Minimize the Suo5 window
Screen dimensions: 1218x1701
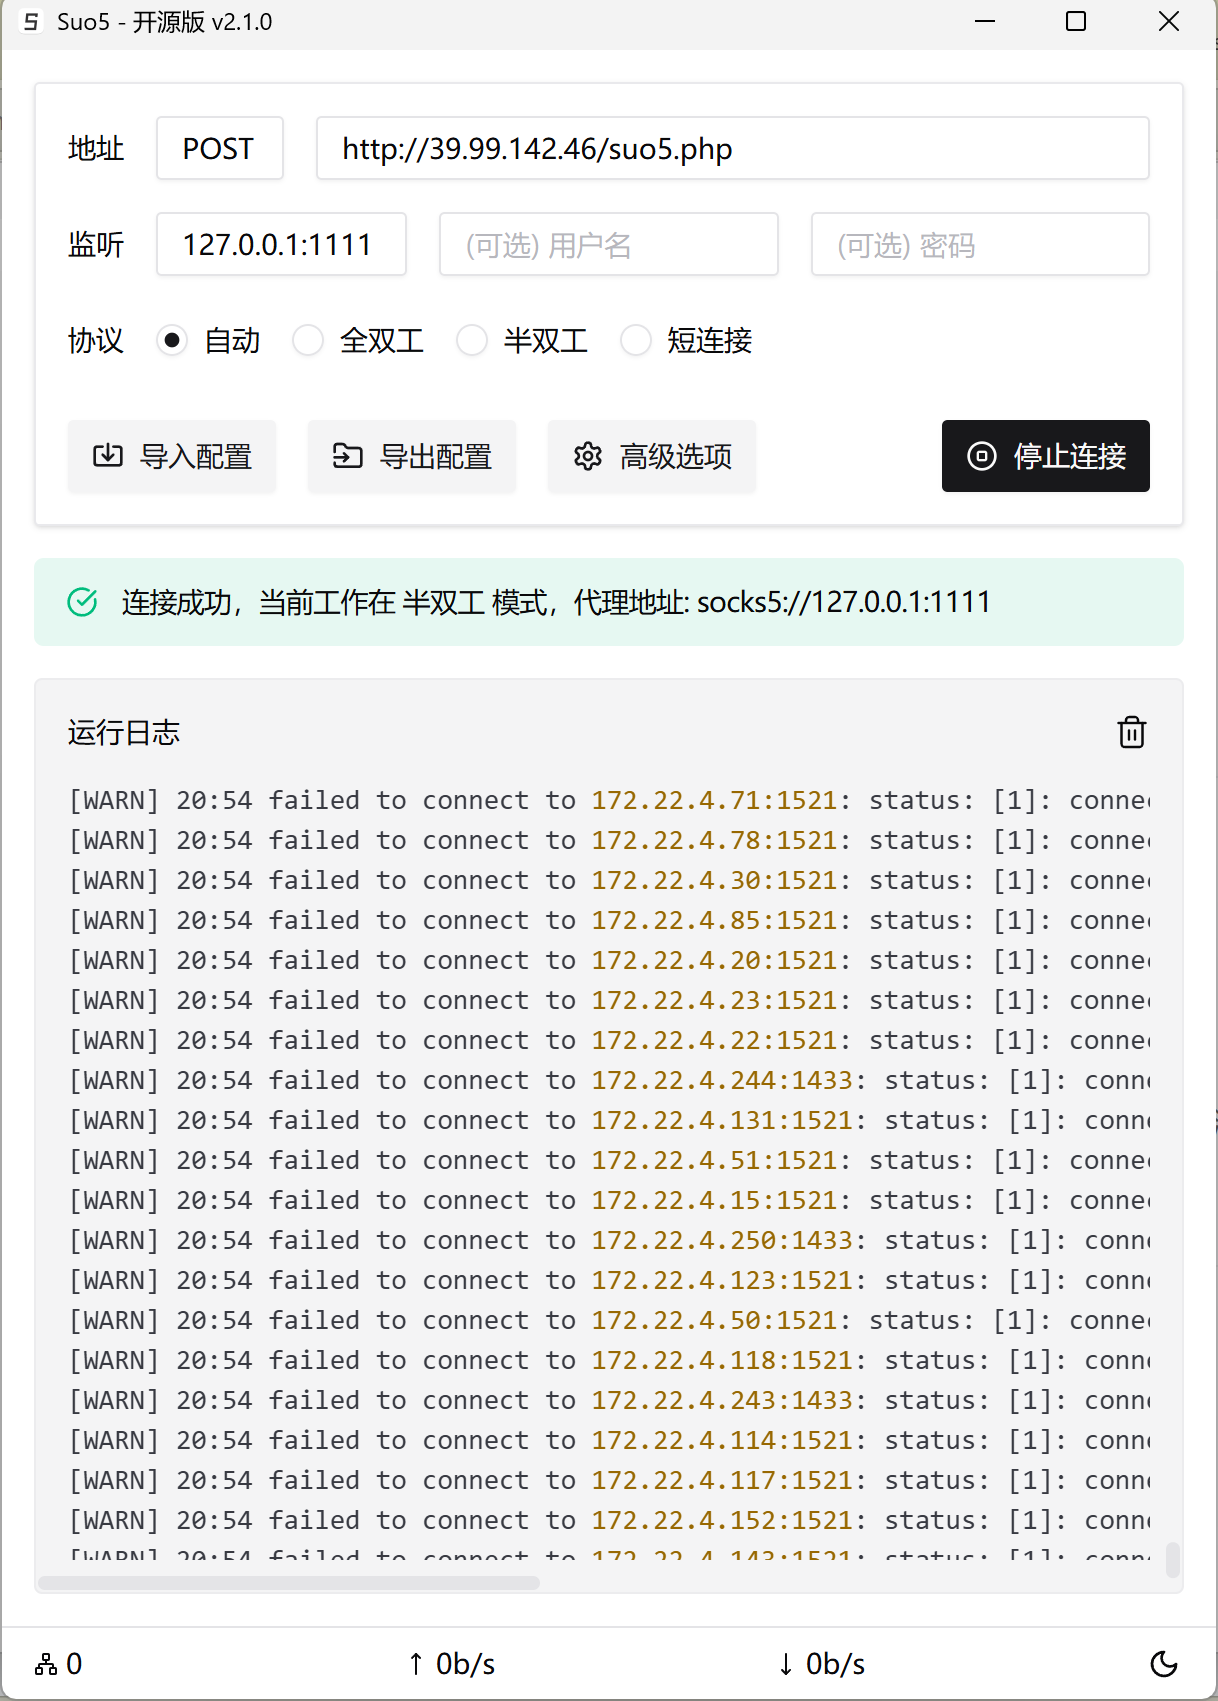(x=985, y=21)
